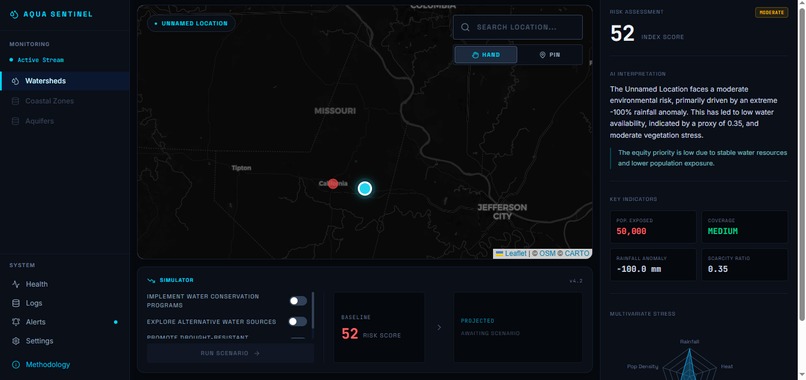The width and height of the screenshot is (806, 380).
Task: Open the Leaflet attribution link
Action: 515,254
